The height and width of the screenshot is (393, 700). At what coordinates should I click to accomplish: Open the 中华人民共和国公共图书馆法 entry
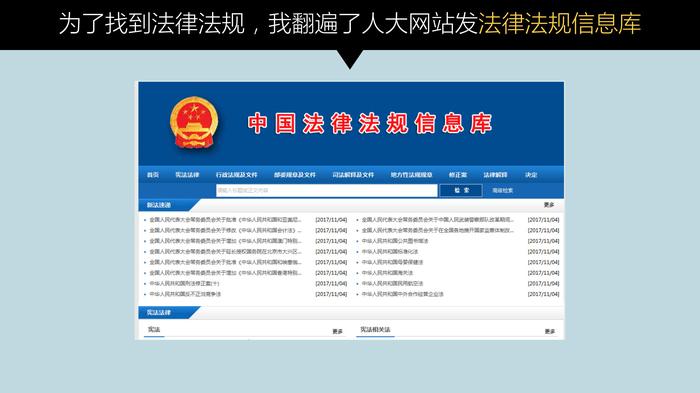click(x=395, y=241)
